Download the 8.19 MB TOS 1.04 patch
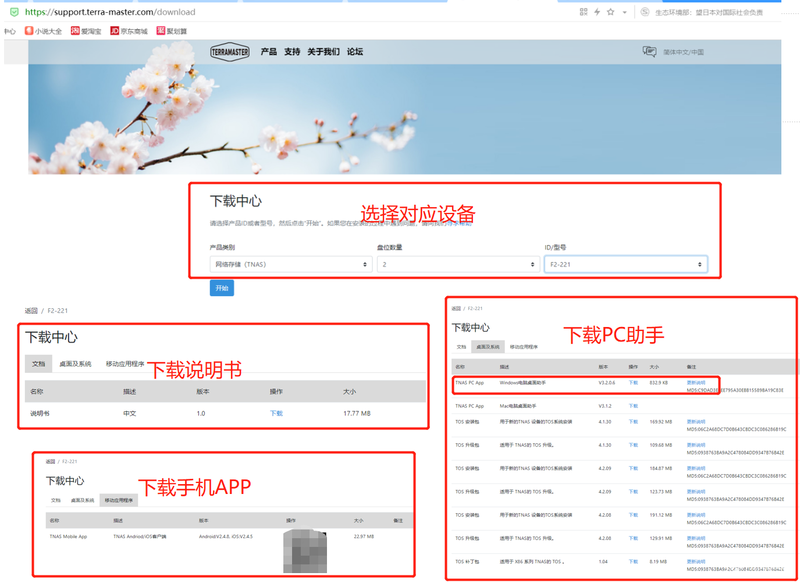Viewport: 800px width, 583px height. (x=633, y=562)
